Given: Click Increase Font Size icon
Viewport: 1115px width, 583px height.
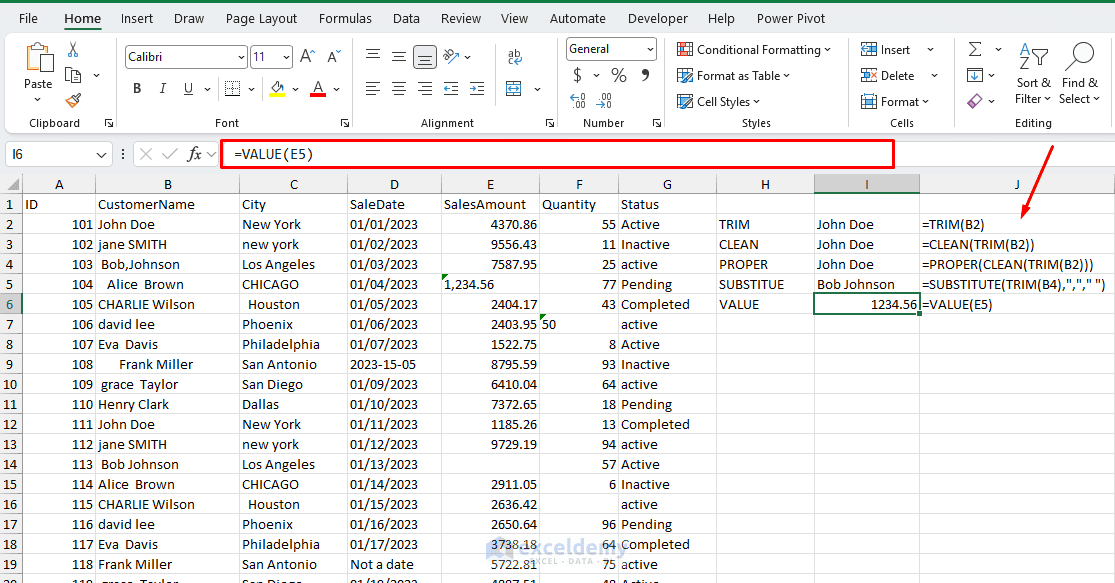Looking at the screenshot, I should 308,56.
